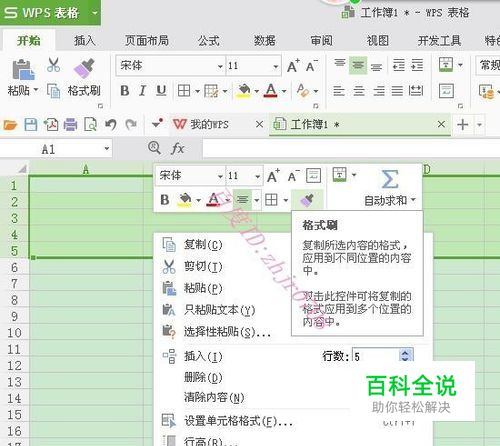
Task: Choose 只粘贴文本(Y) from context menu
Action: click(x=220, y=310)
